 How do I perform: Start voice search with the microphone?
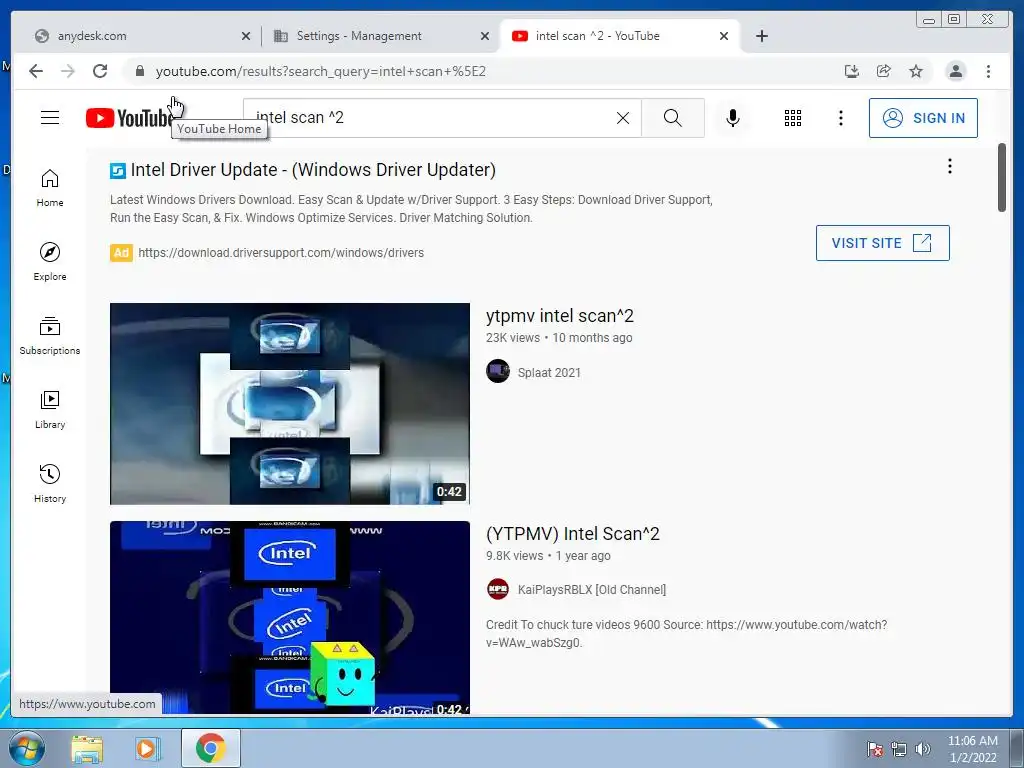pyautogui.click(x=733, y=118)
